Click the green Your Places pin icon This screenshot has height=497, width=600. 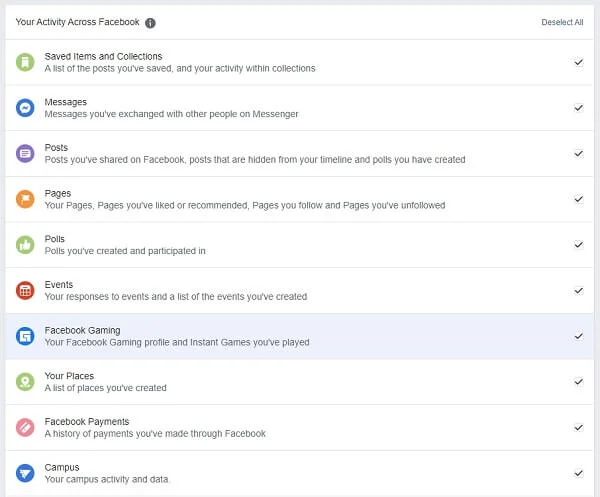[25, 382]
